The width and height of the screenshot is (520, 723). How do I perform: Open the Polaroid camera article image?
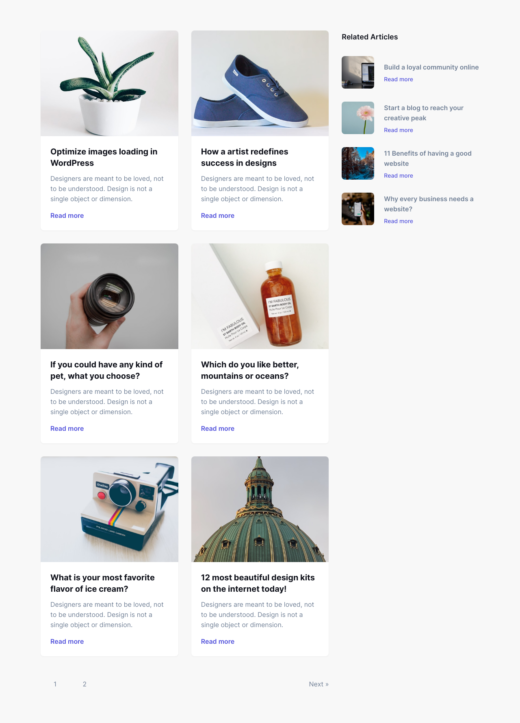(109, 509)
